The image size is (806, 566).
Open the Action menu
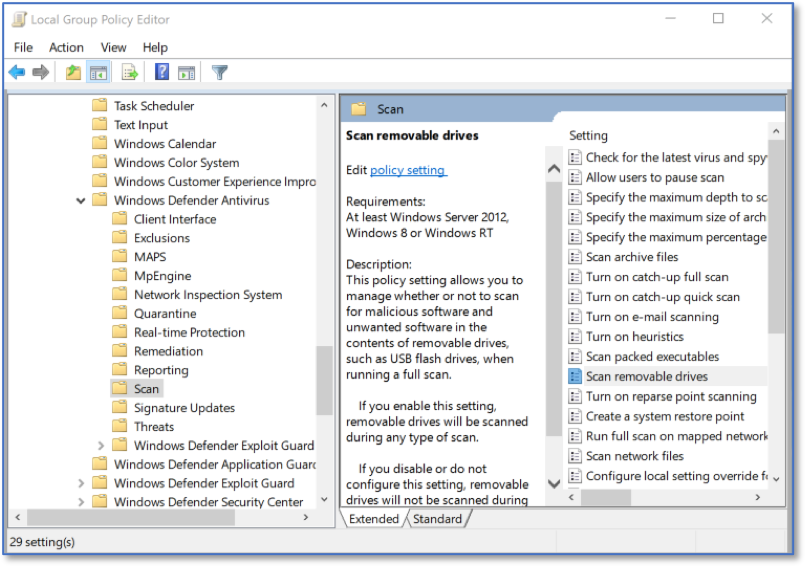point(66,48)
